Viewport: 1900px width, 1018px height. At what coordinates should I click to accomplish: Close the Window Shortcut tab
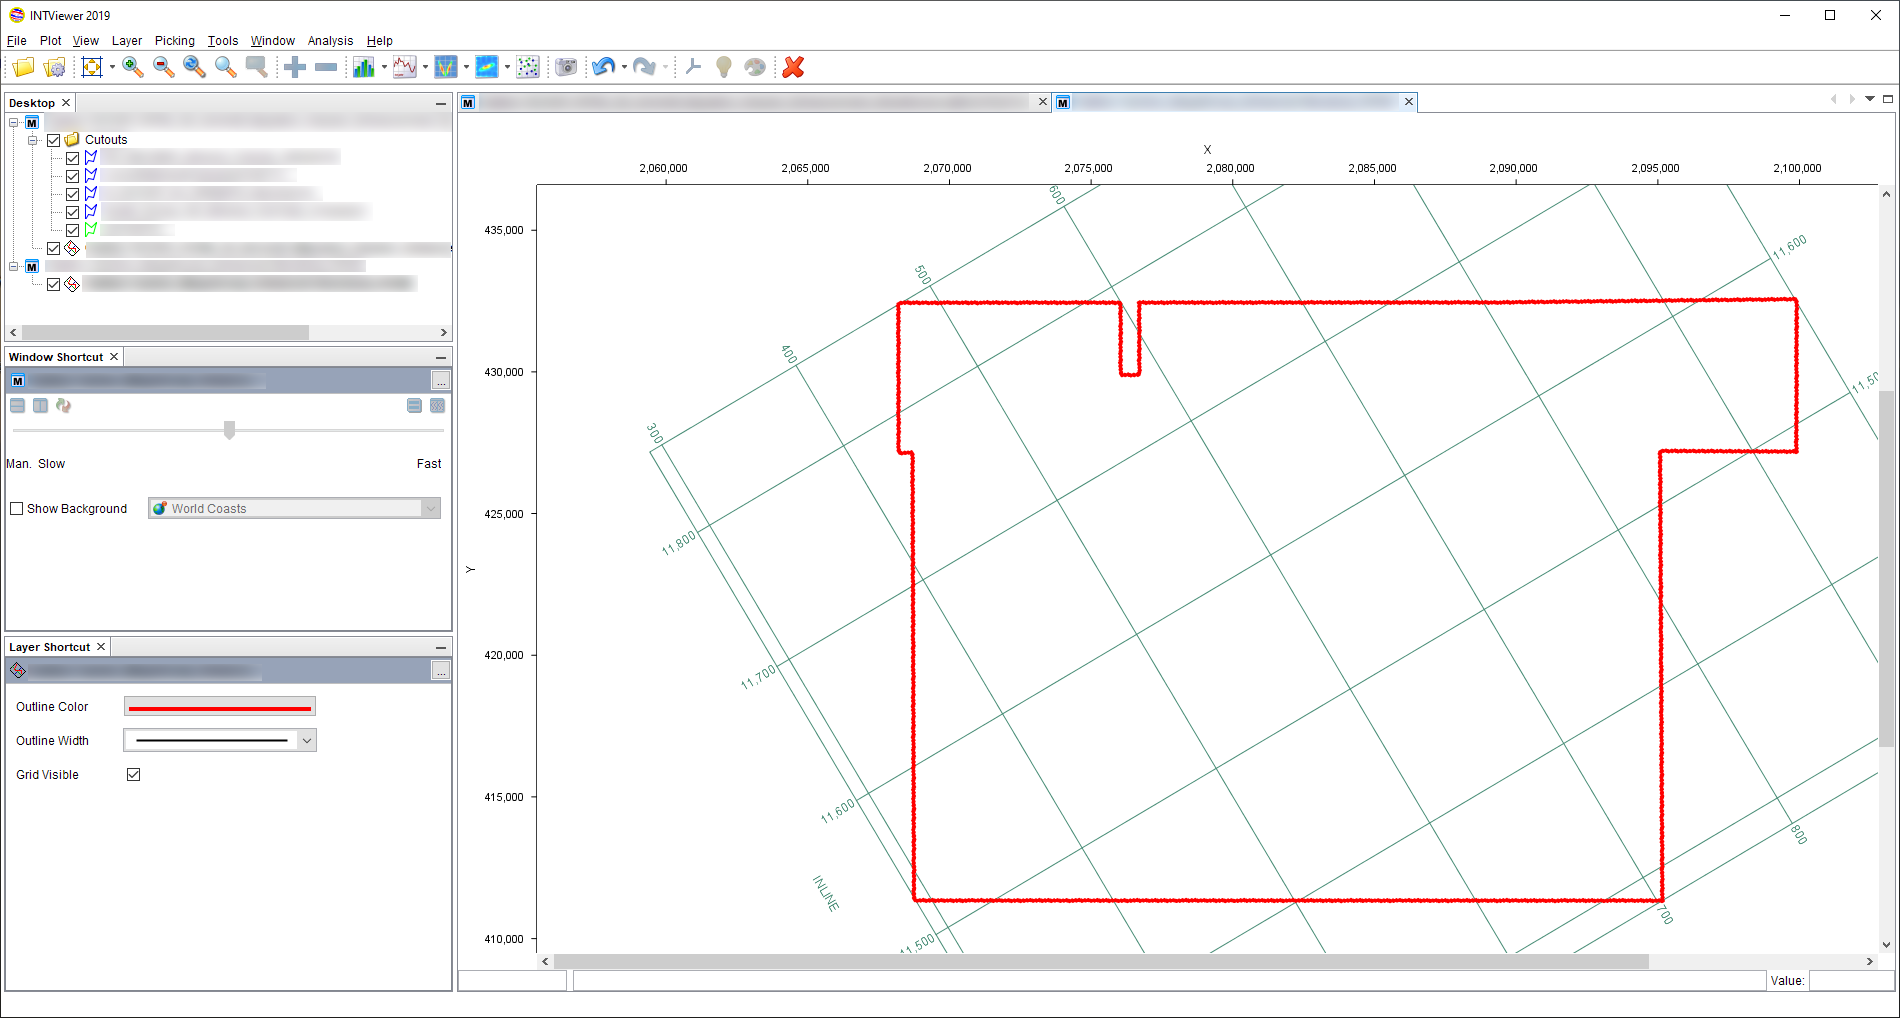(114, 357)
